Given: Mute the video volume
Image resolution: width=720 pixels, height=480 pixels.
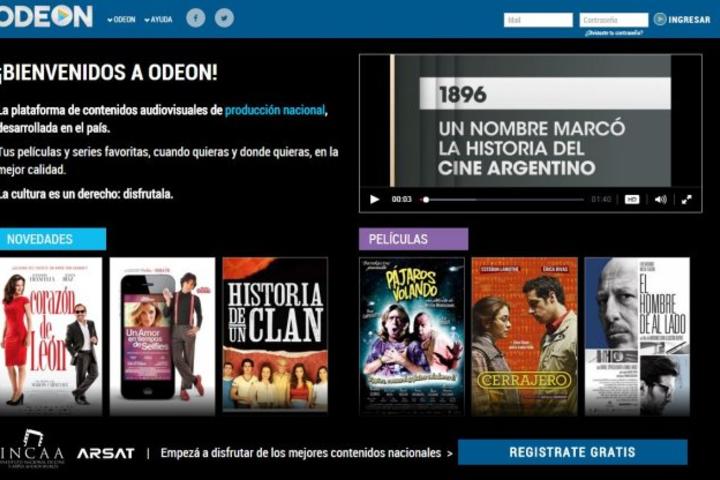Looking at the screenshot, I should 660,199.
